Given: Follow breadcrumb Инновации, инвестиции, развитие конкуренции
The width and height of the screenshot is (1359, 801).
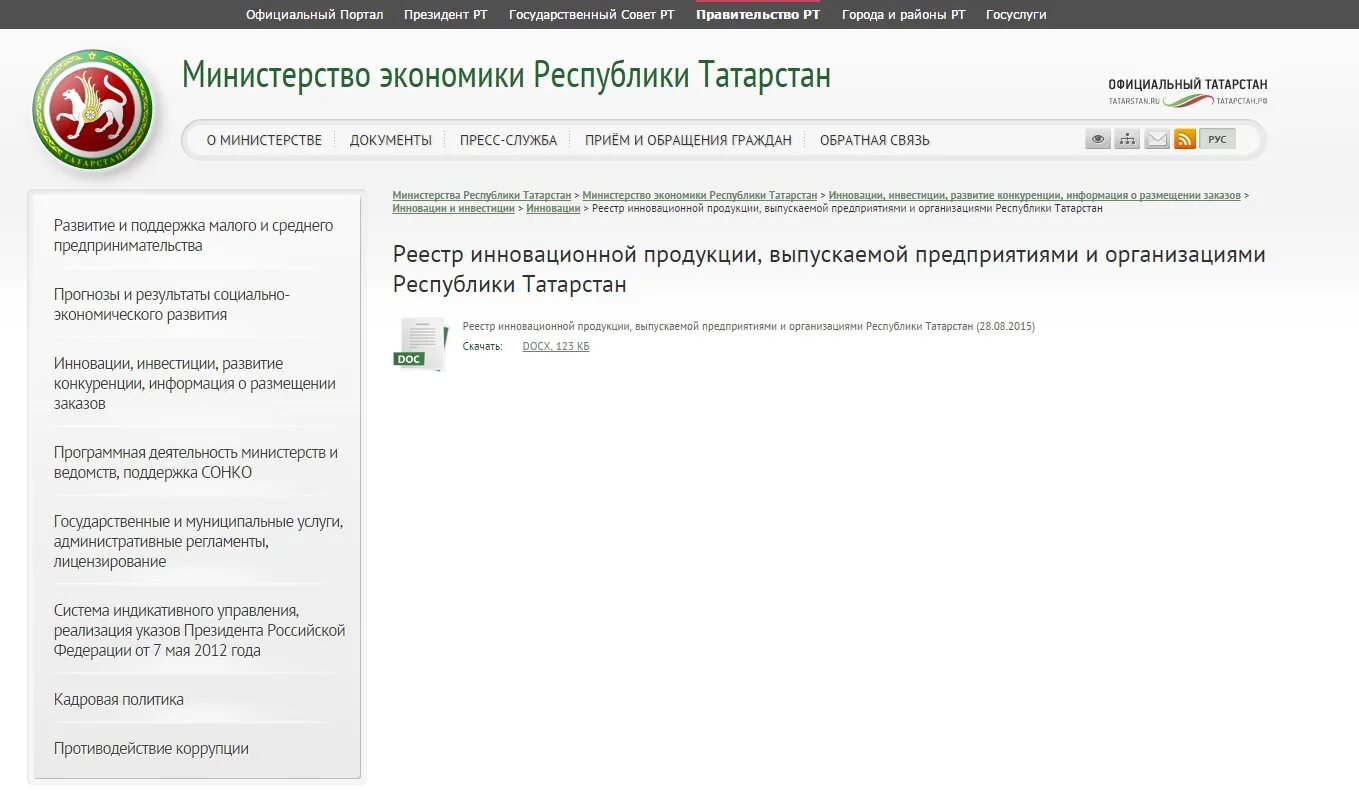Looking at the screenshot, I should (1035, 195).
